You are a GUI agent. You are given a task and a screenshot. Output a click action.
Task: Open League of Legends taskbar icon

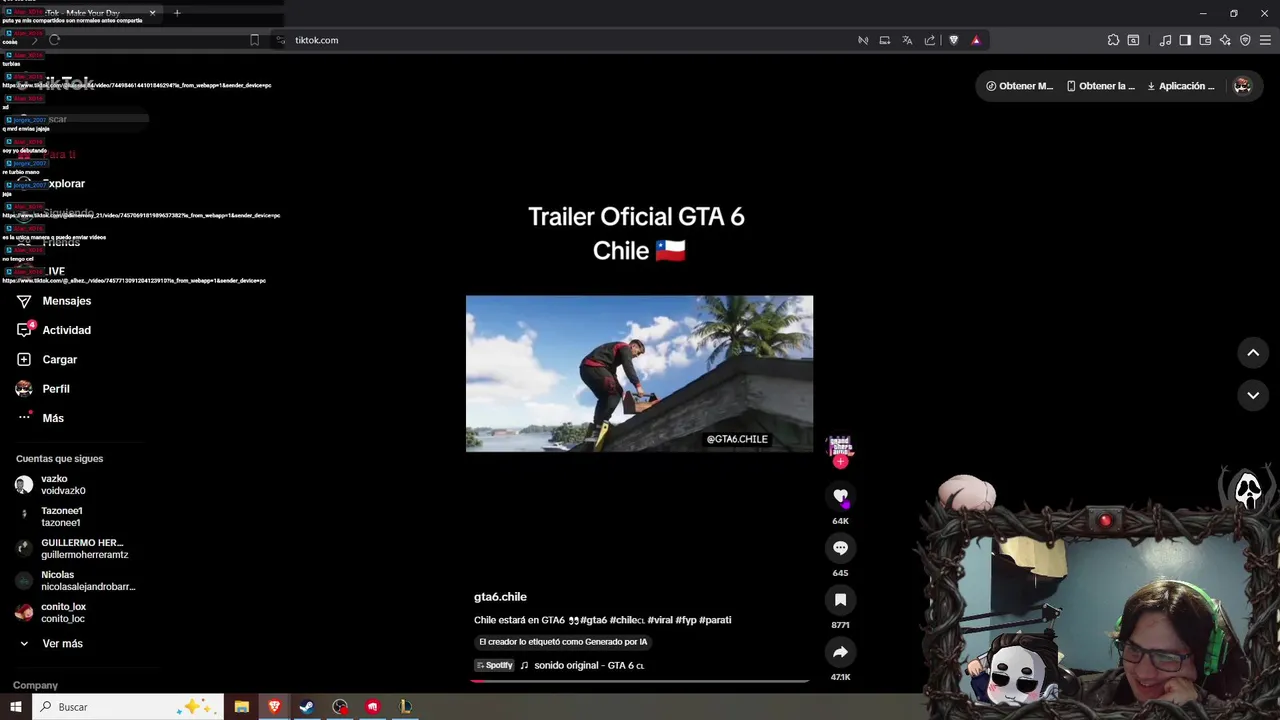coord(406,707)
